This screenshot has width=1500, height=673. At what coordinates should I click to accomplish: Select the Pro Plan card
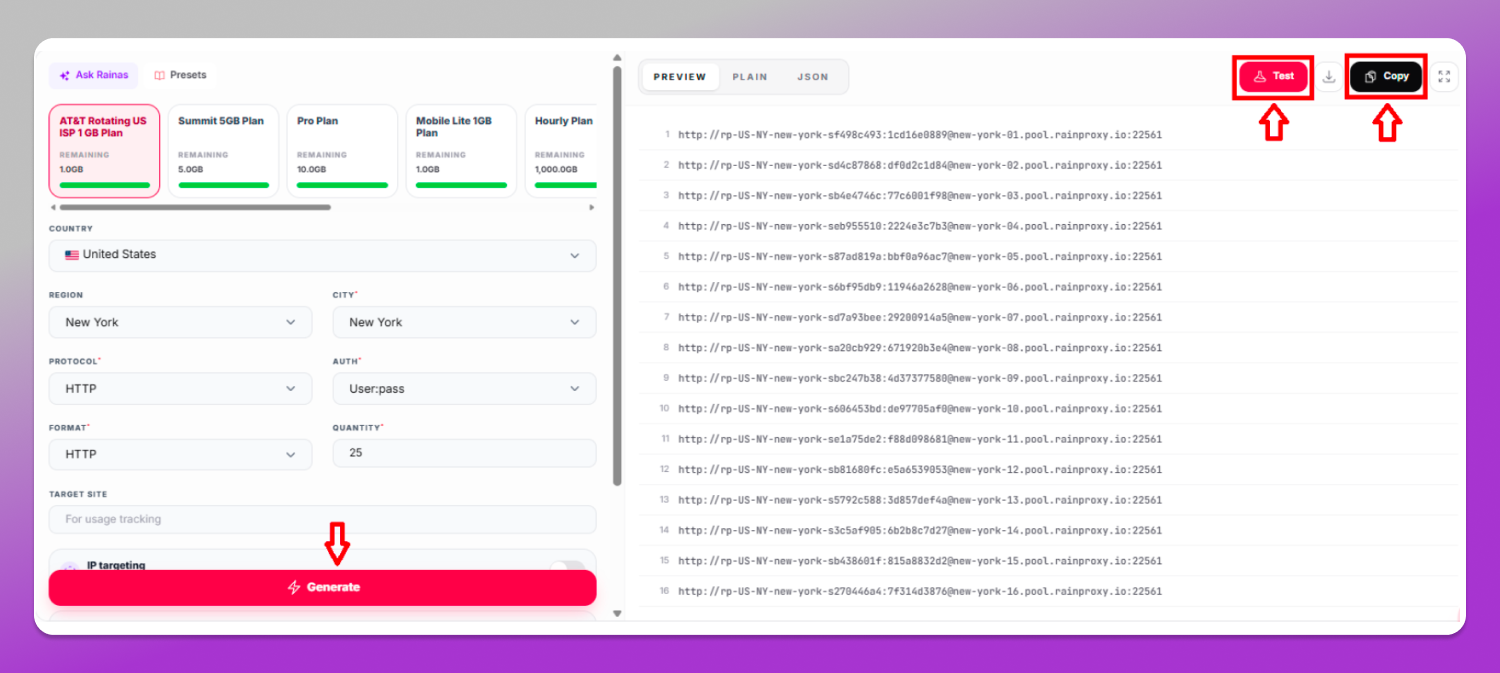[342, 151]
